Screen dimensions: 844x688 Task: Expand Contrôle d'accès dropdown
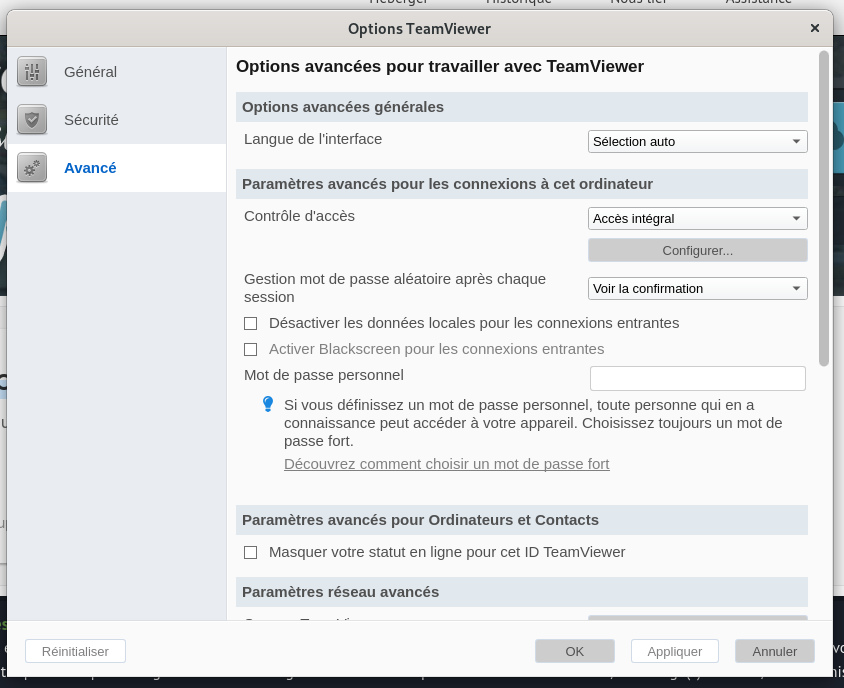697,218
